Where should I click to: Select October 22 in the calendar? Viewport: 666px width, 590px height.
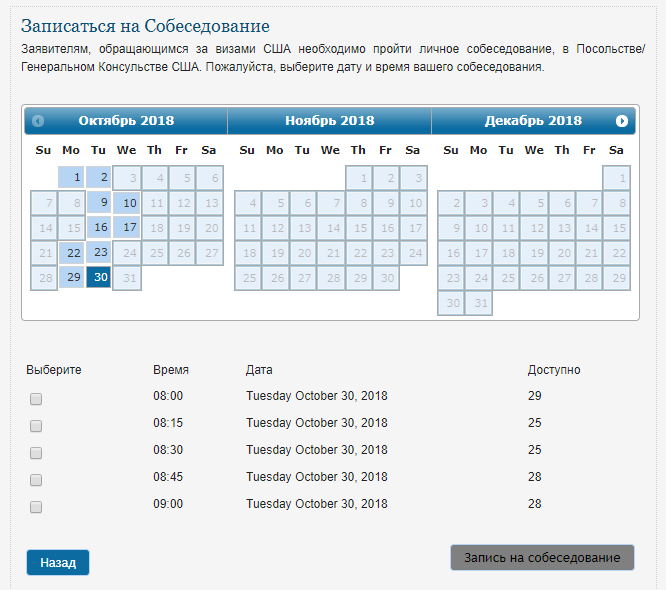click(72, 253)
